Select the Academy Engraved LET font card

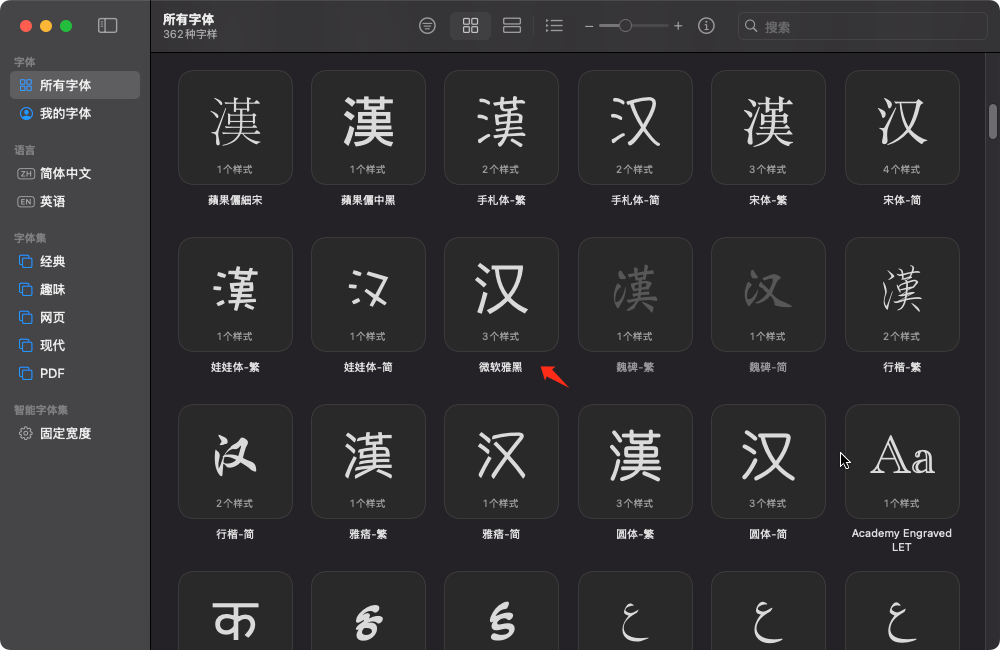(x=902, y=462)
